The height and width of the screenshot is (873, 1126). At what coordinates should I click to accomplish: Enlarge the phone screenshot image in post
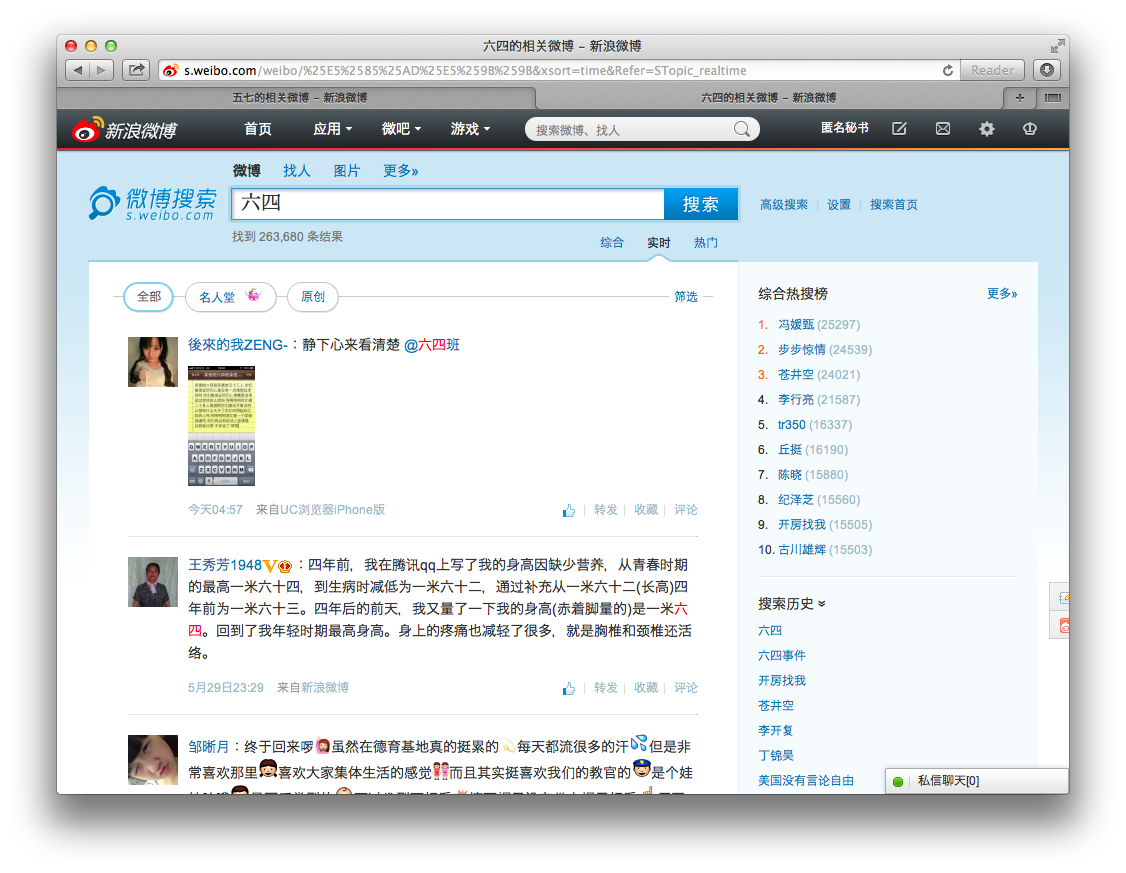click(x=221, y=426)
